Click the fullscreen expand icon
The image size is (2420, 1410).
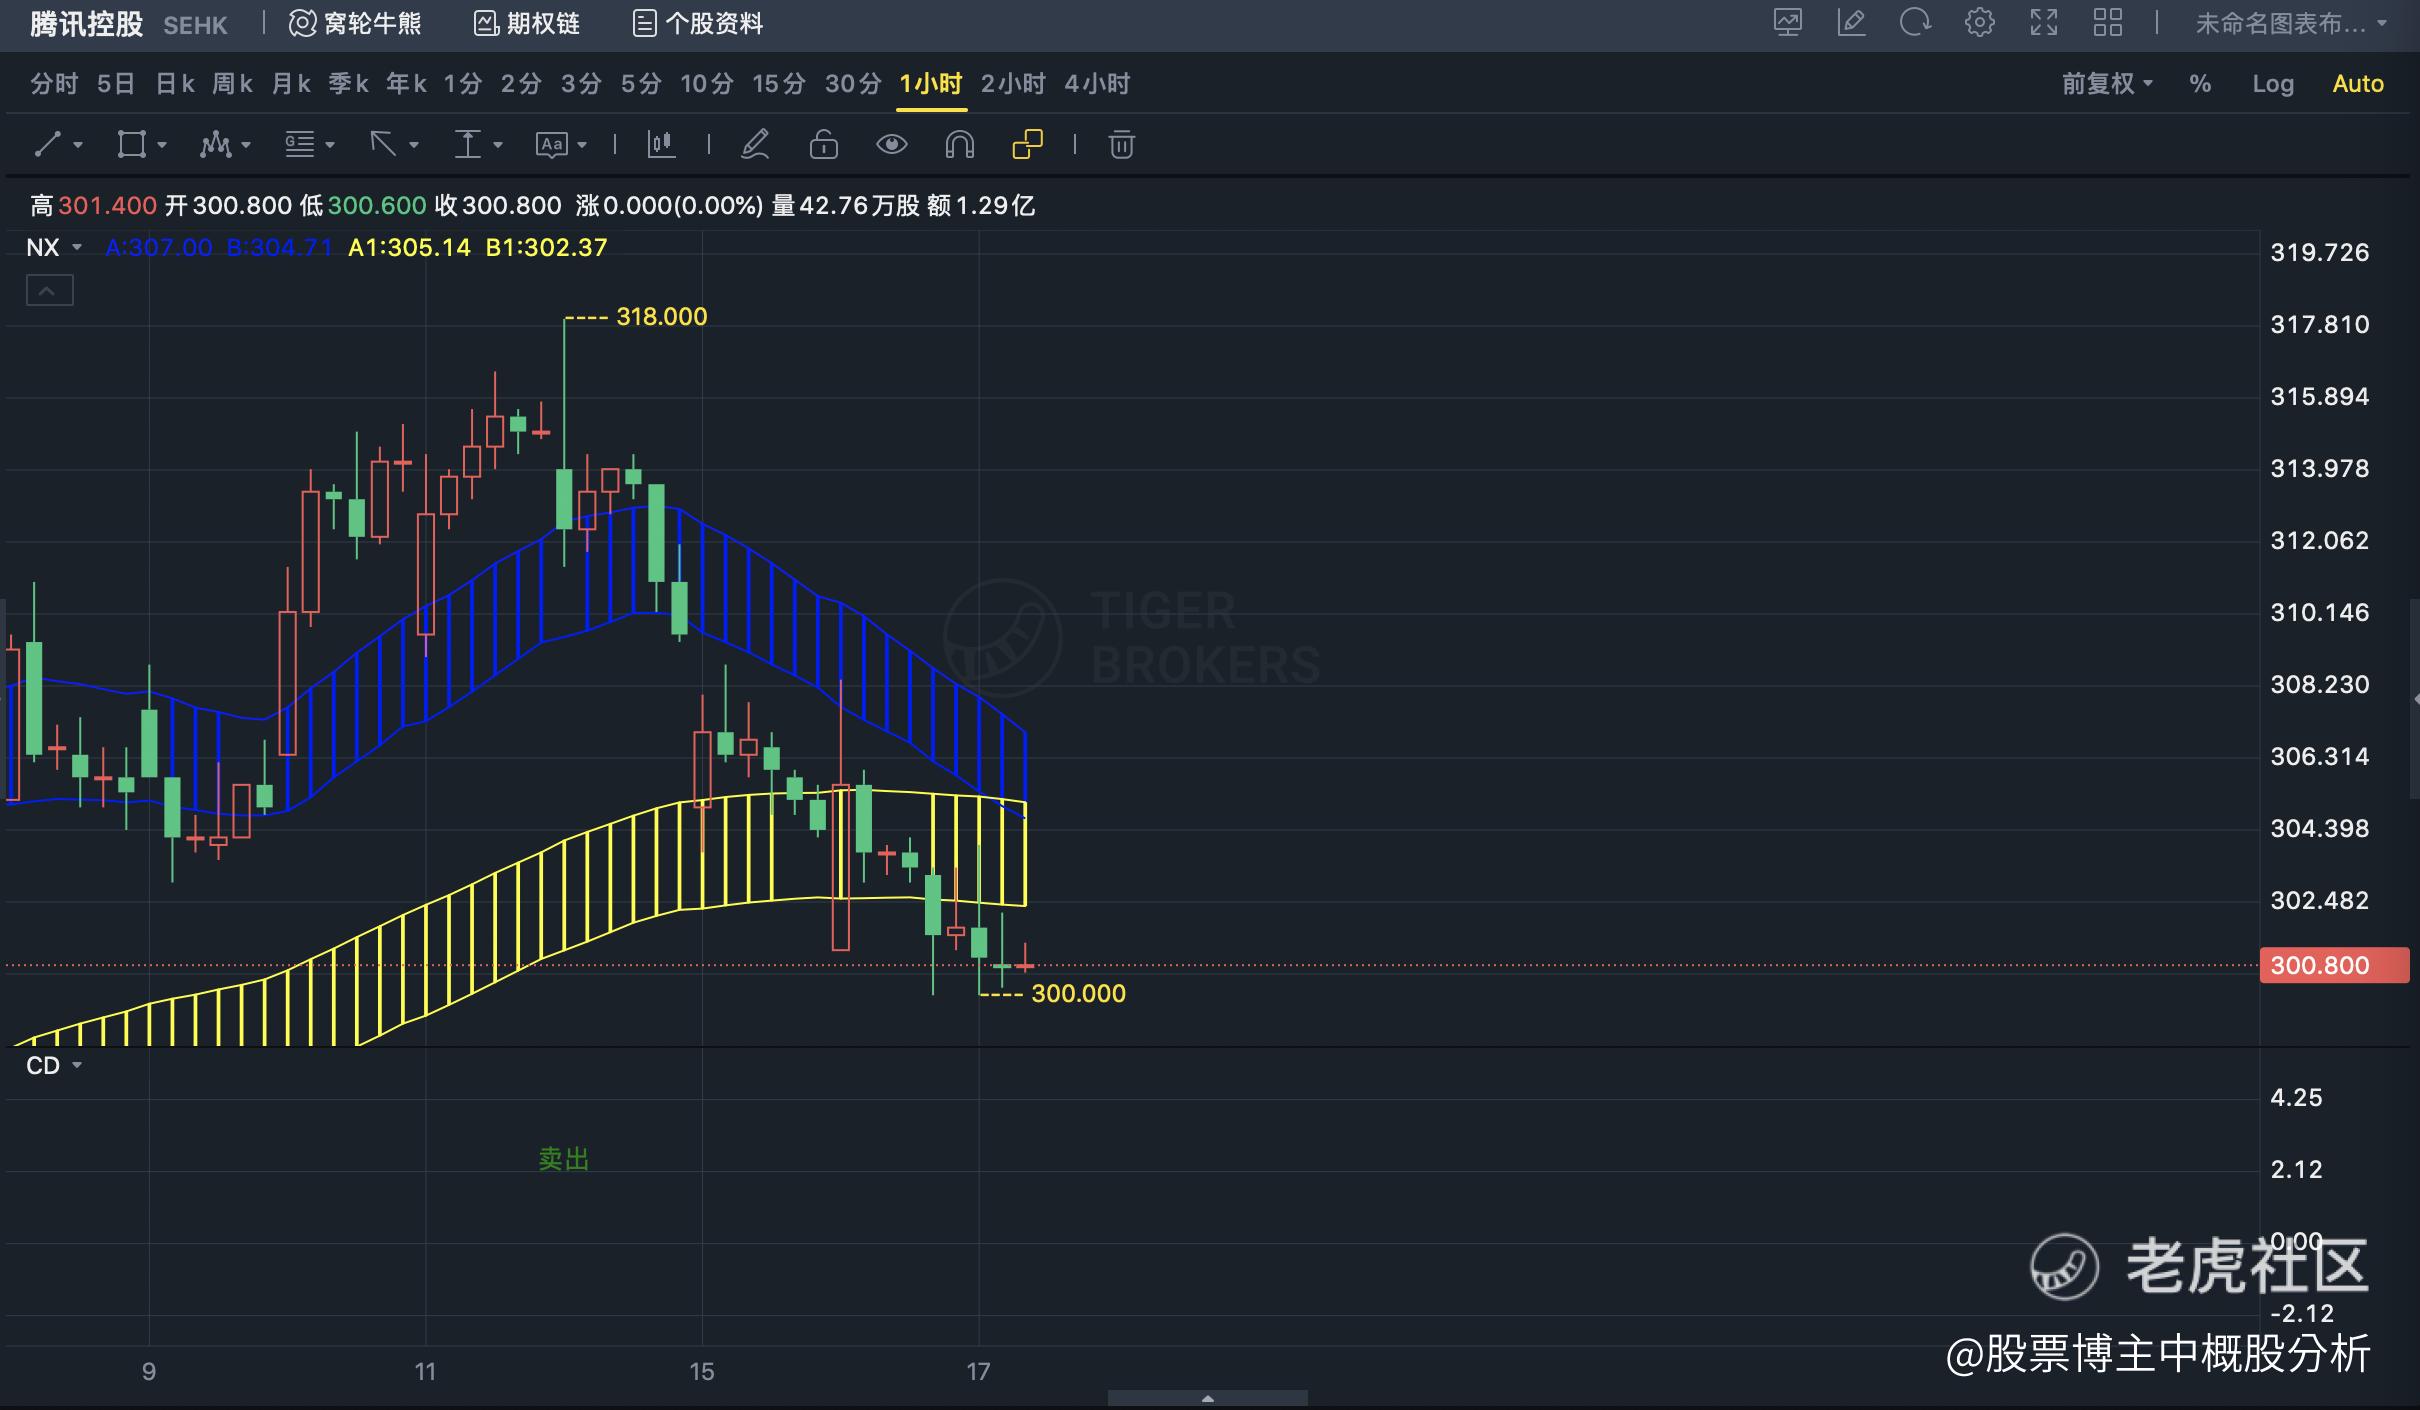coord(2043,23)
